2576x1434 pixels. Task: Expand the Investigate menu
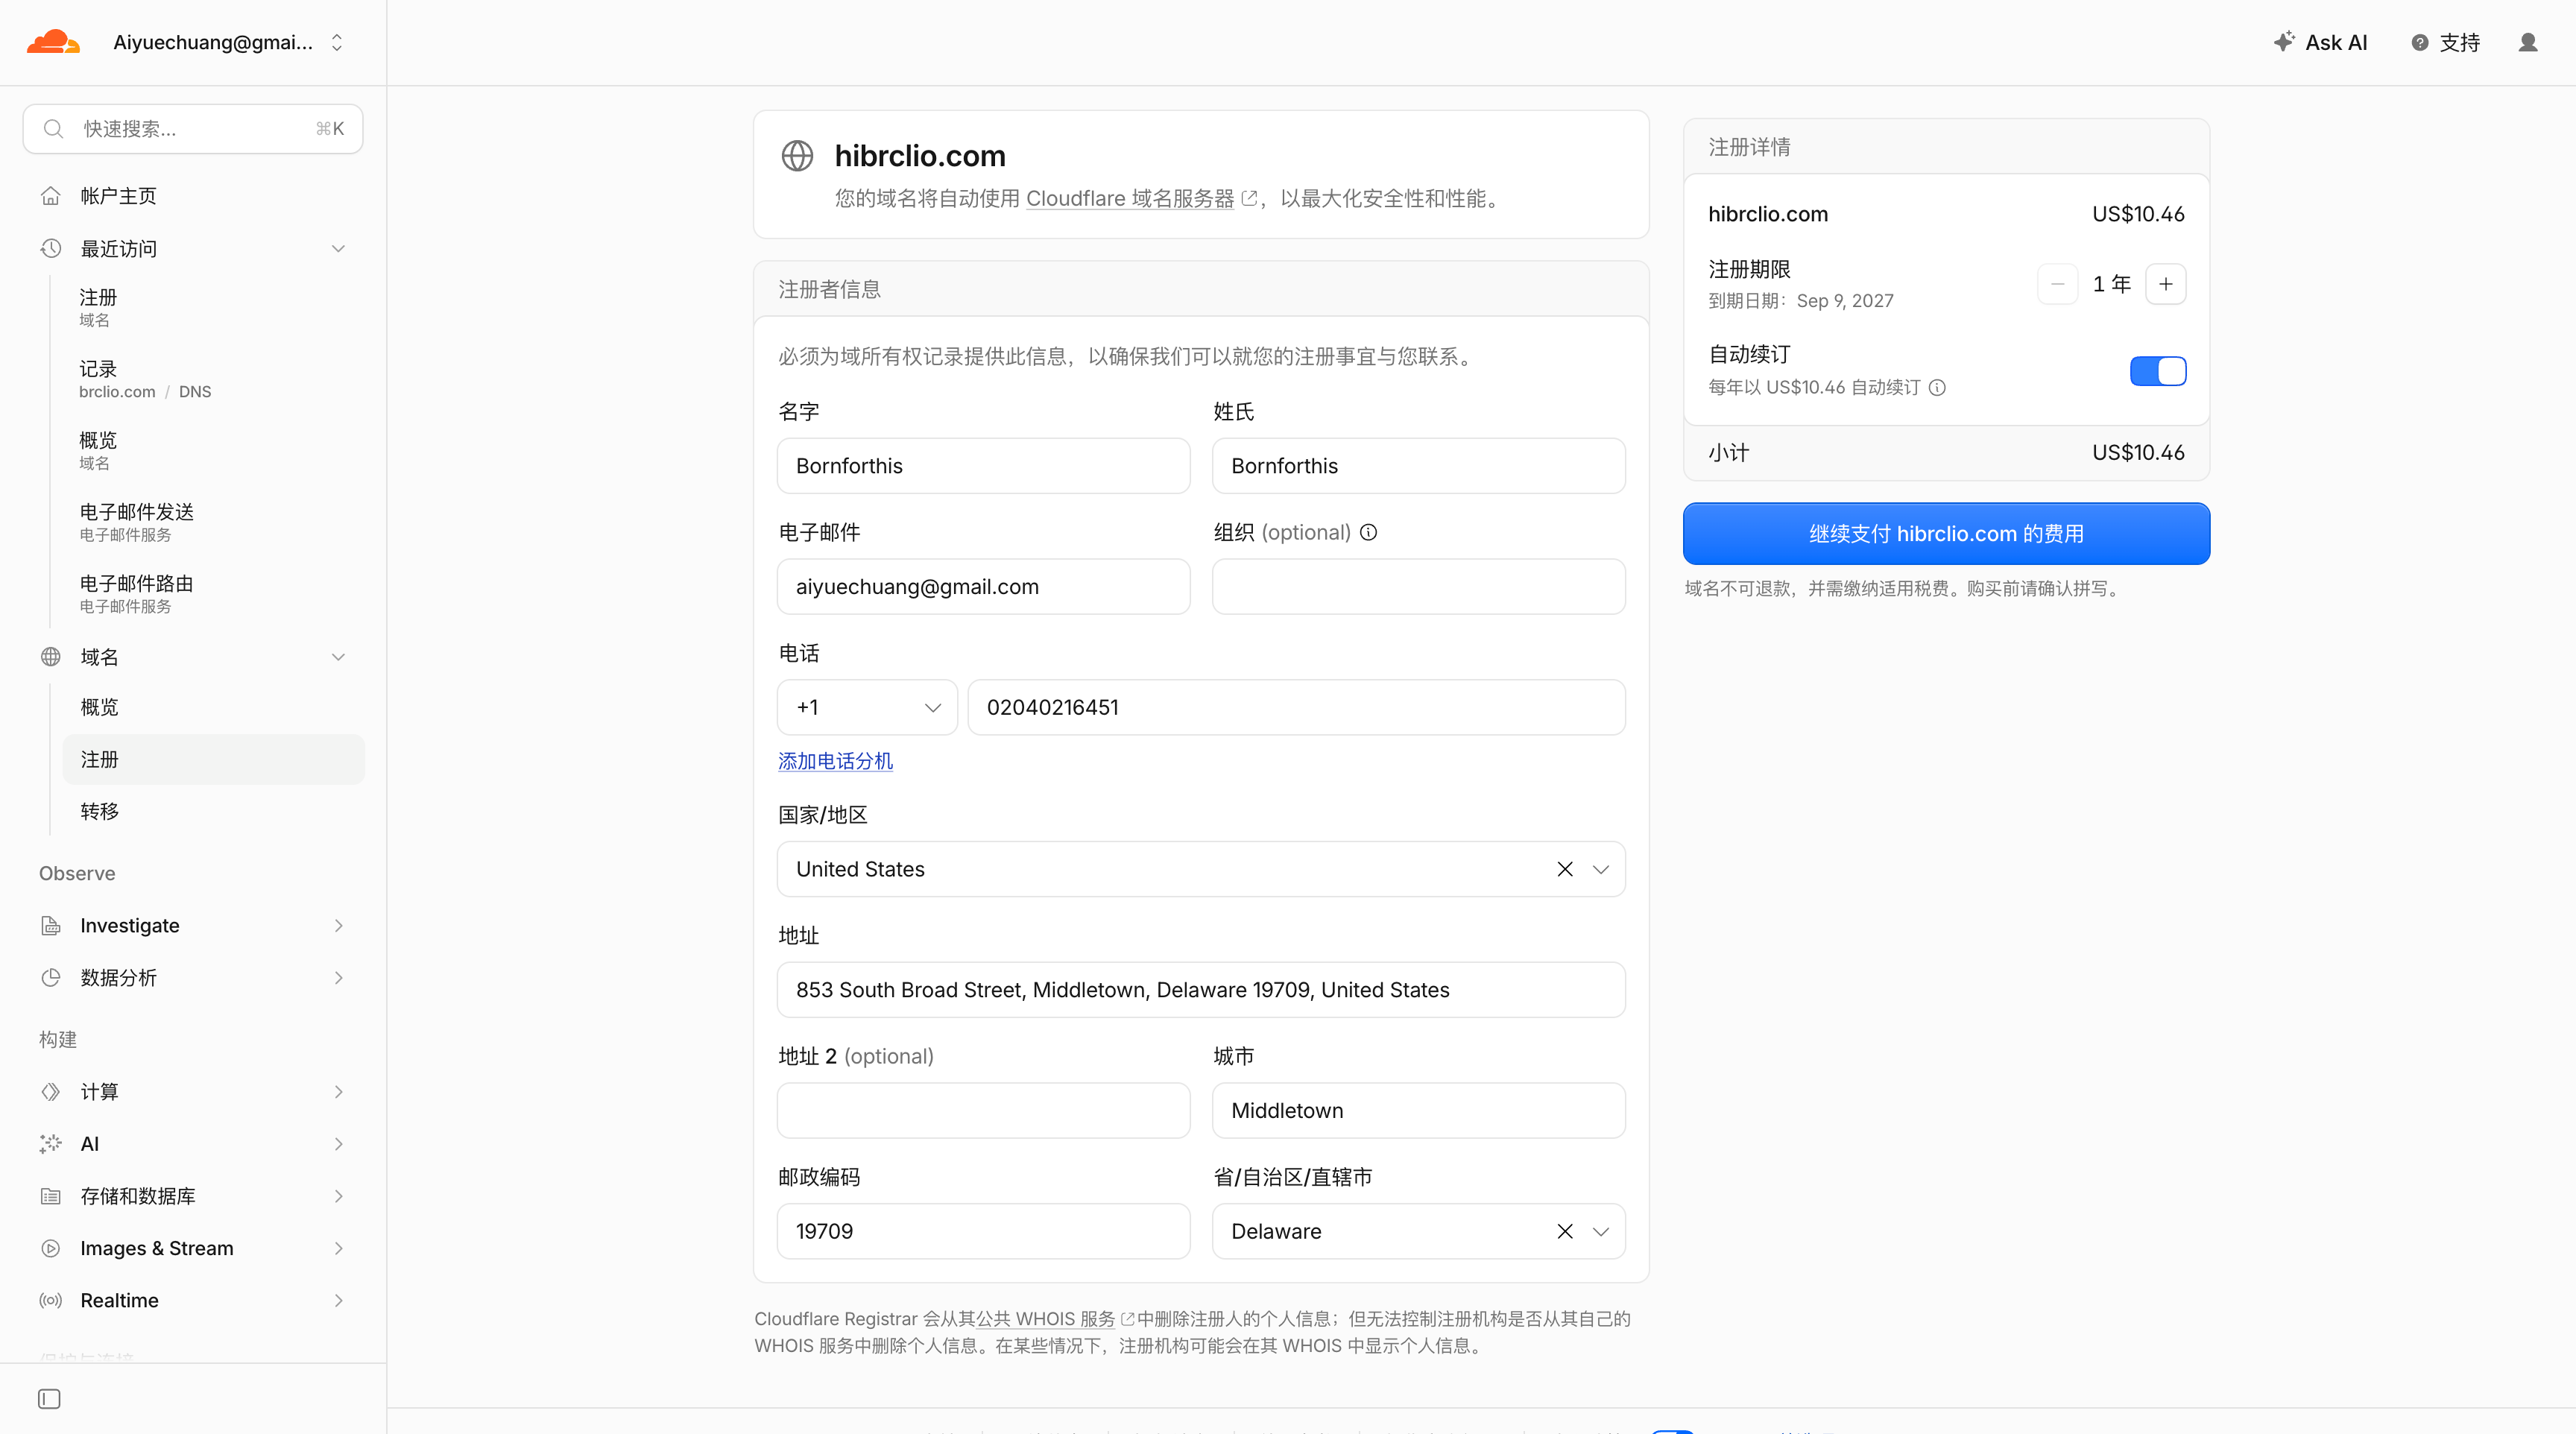coord(193,925)
